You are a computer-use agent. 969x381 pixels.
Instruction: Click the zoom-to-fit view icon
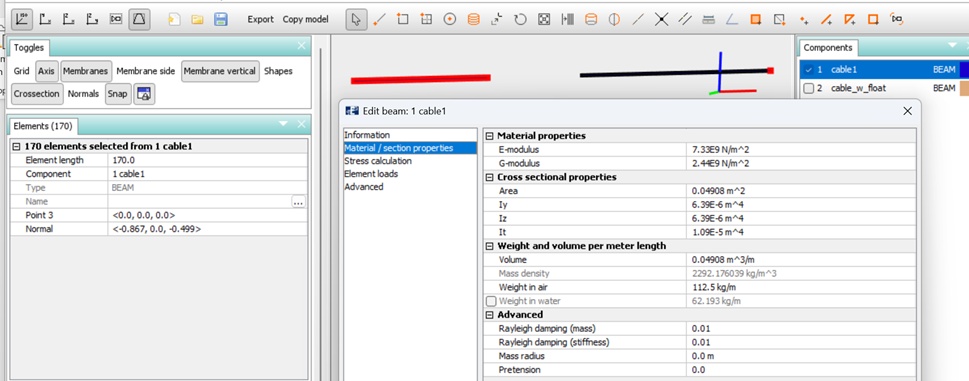116,20
